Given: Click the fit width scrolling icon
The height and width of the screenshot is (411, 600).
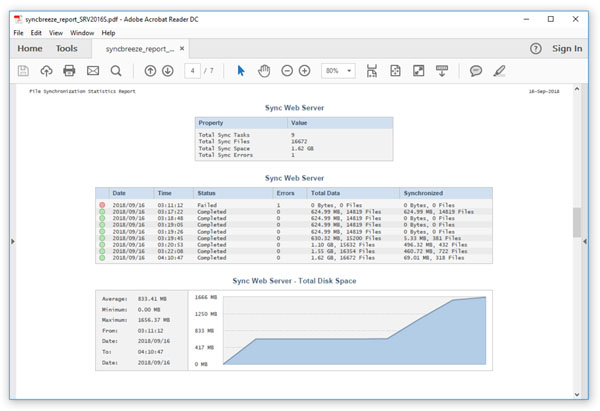Looking at the screenshot, I should pyautogui.click(x=372, y=71).
